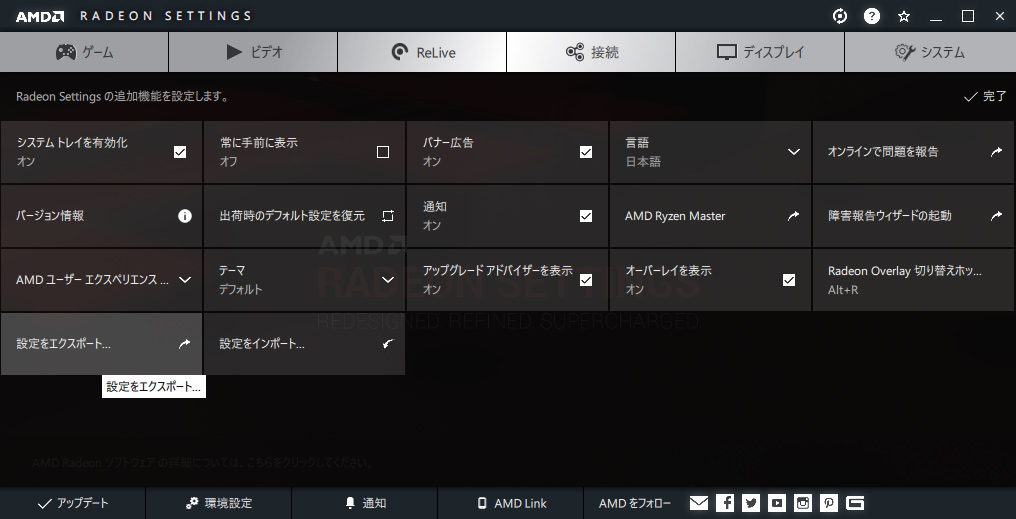Click the info icon on バージョン情報
Screen dimensions: 1016x519
(x=185, y=216)
